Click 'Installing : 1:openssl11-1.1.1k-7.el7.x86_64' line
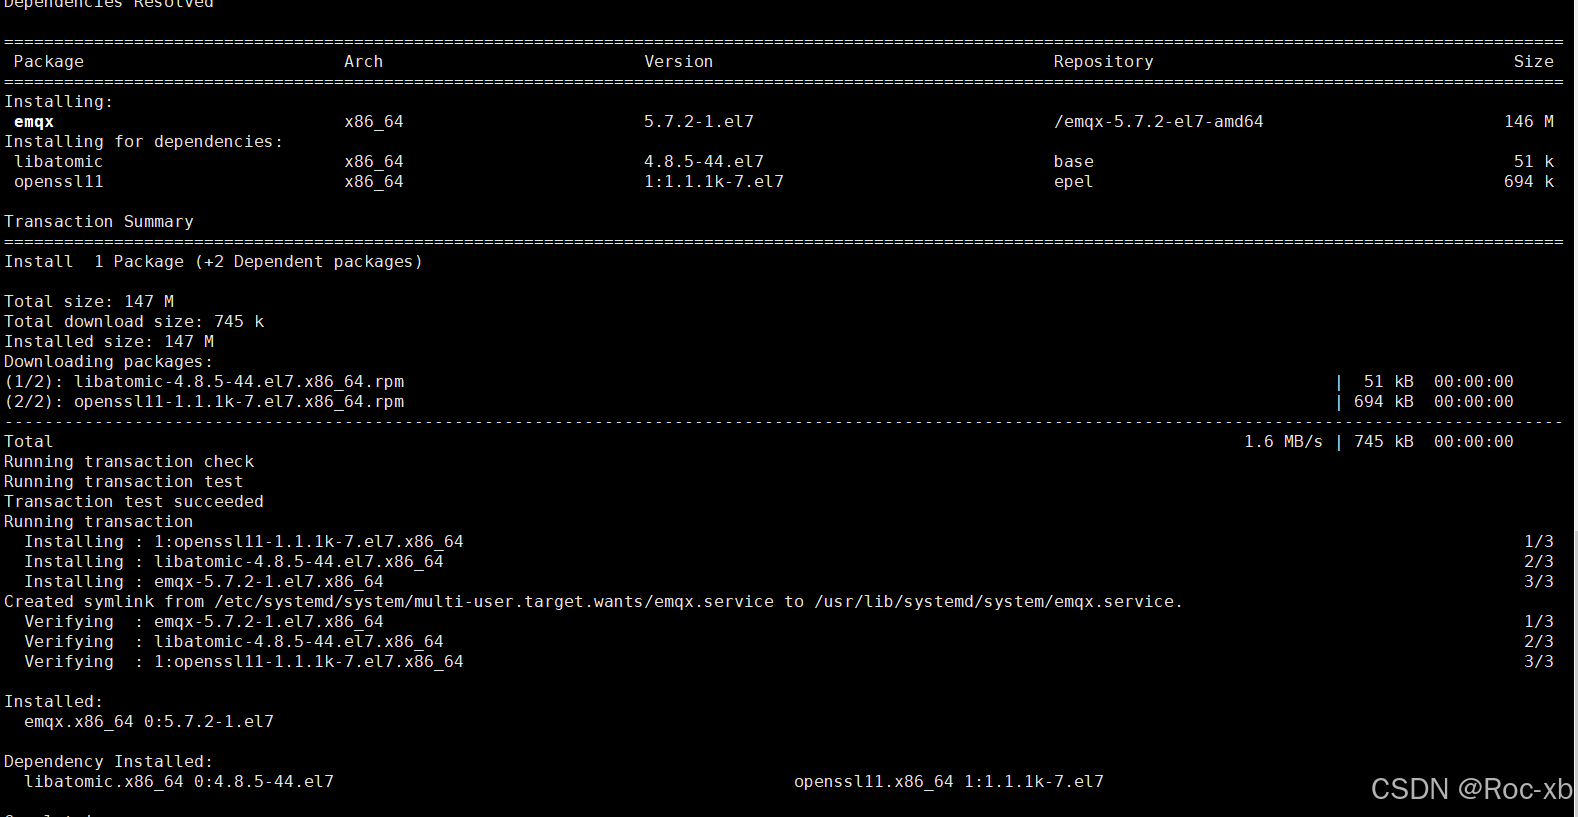 click(244, 542)
